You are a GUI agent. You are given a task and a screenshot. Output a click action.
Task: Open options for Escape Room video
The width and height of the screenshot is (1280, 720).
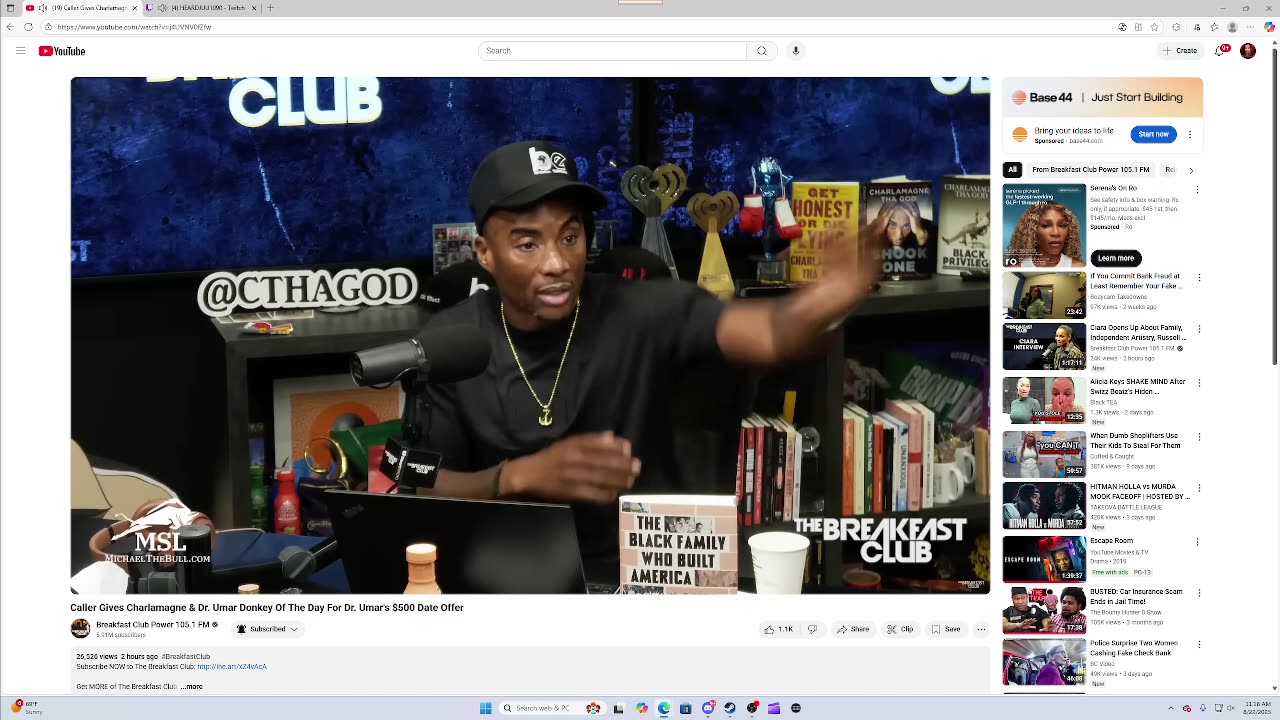pos(1199,541)
